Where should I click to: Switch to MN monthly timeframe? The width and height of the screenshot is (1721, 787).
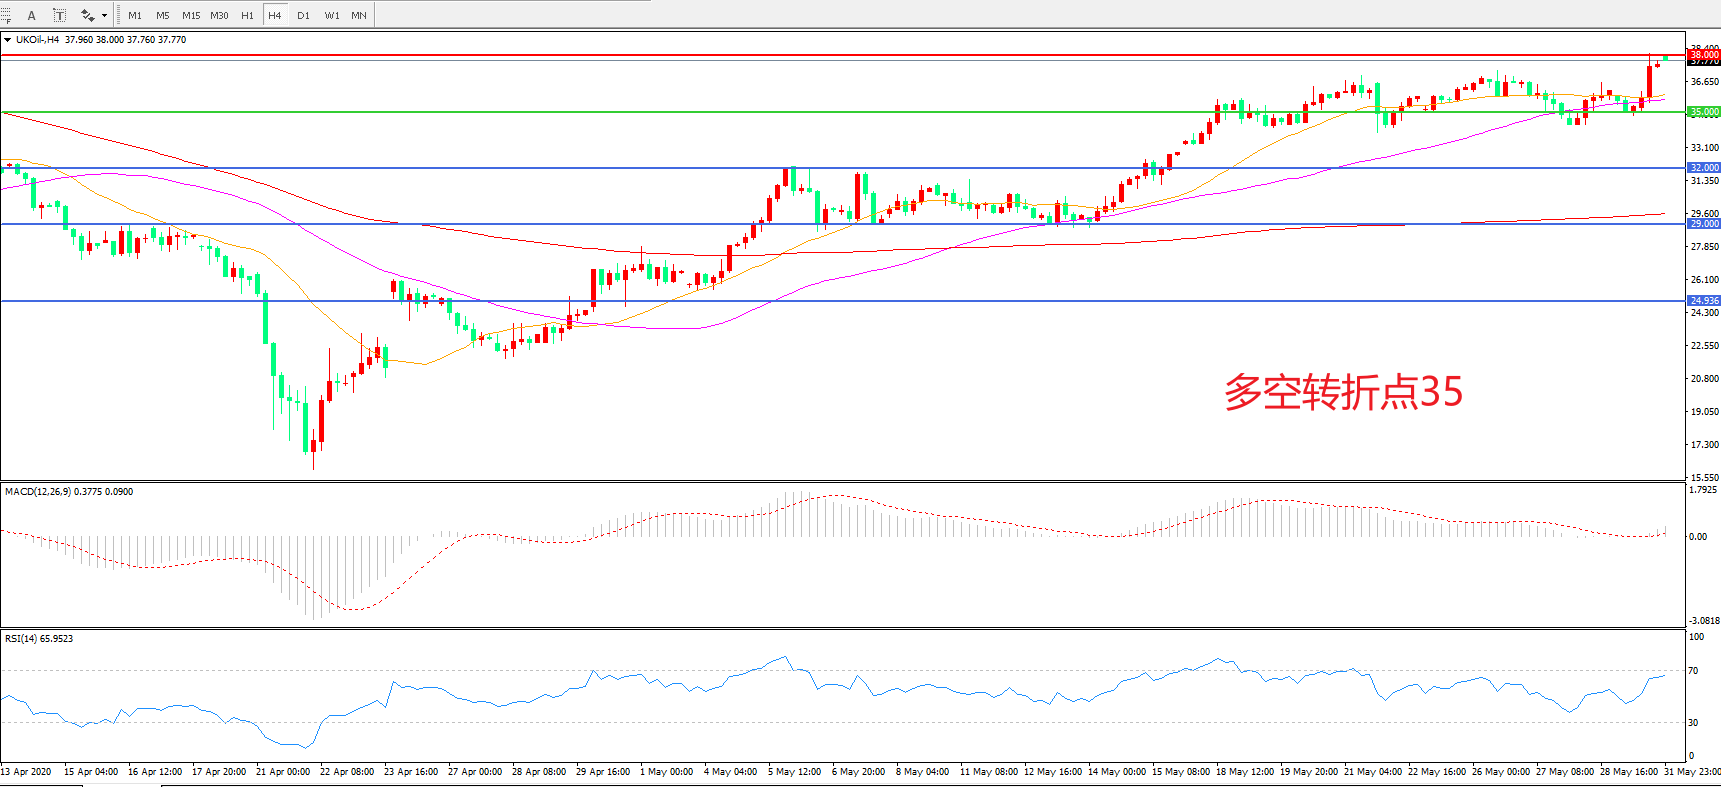pyautogui.click(x=359, y=15)
